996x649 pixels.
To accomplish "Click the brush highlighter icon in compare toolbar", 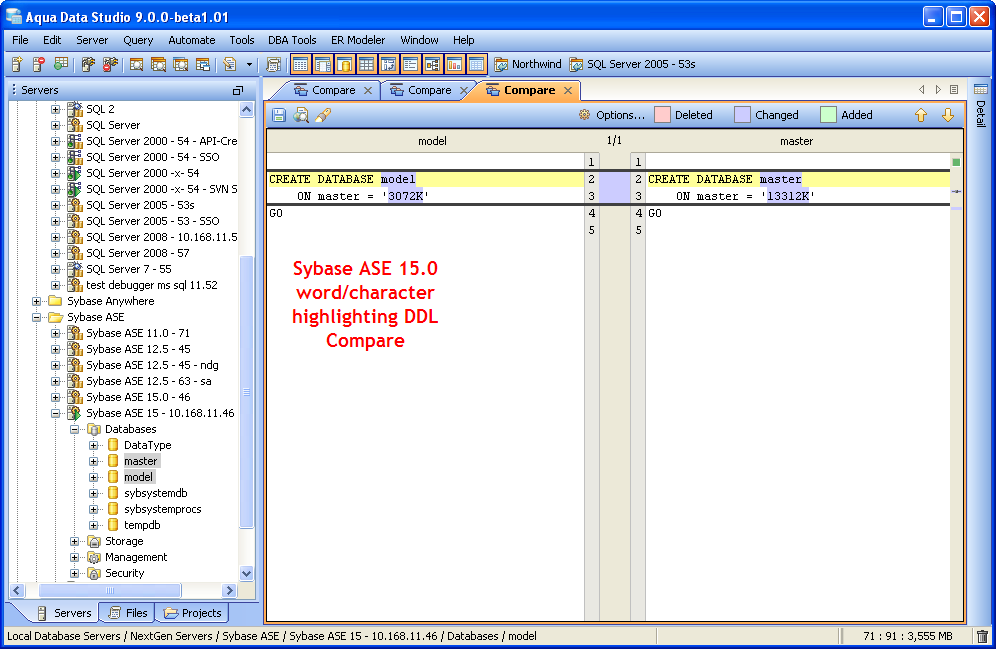I will 323,115.
